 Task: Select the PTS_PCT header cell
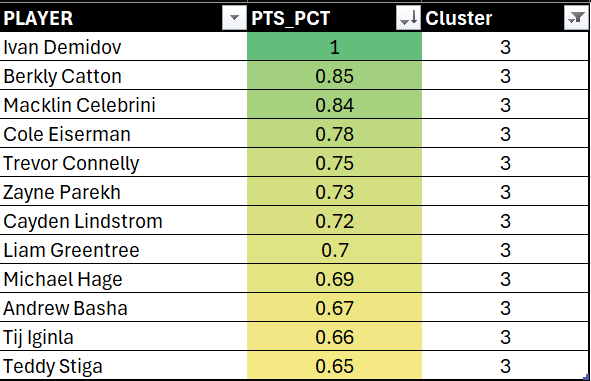click(x=334, y=18)
